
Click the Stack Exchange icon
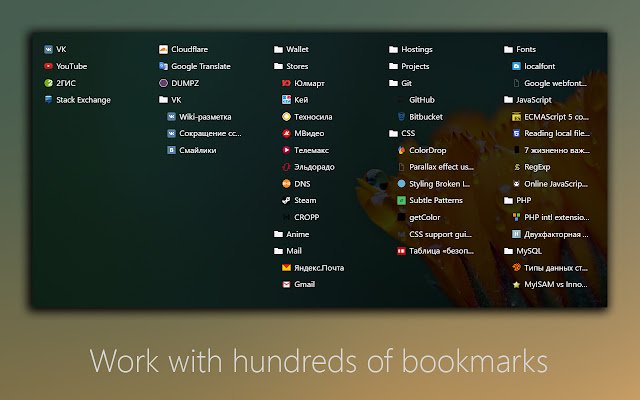coord(49,100)
